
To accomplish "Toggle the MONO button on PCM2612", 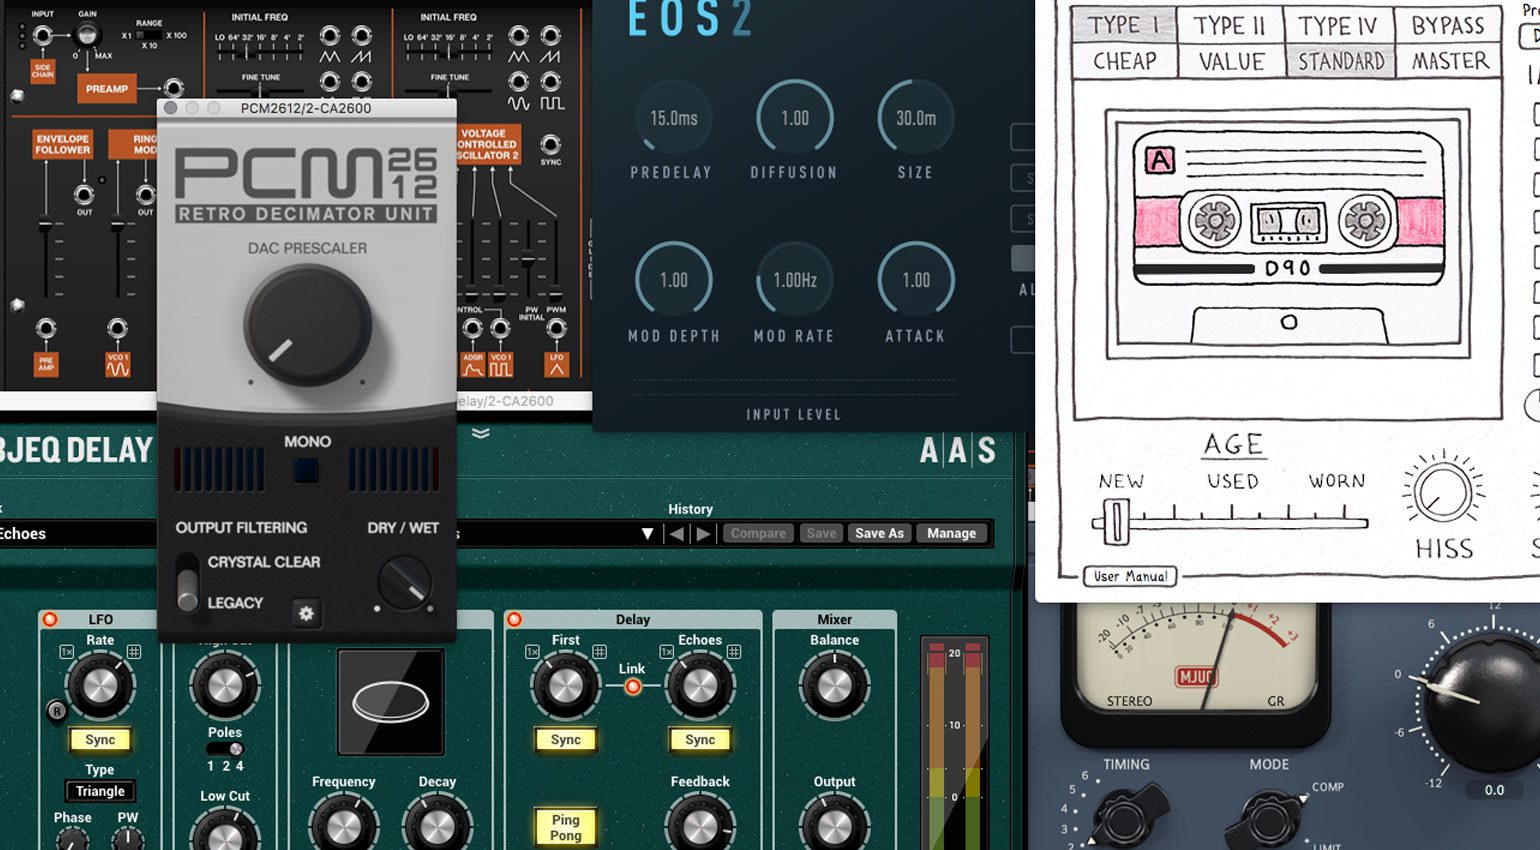I will coord(306,470).
